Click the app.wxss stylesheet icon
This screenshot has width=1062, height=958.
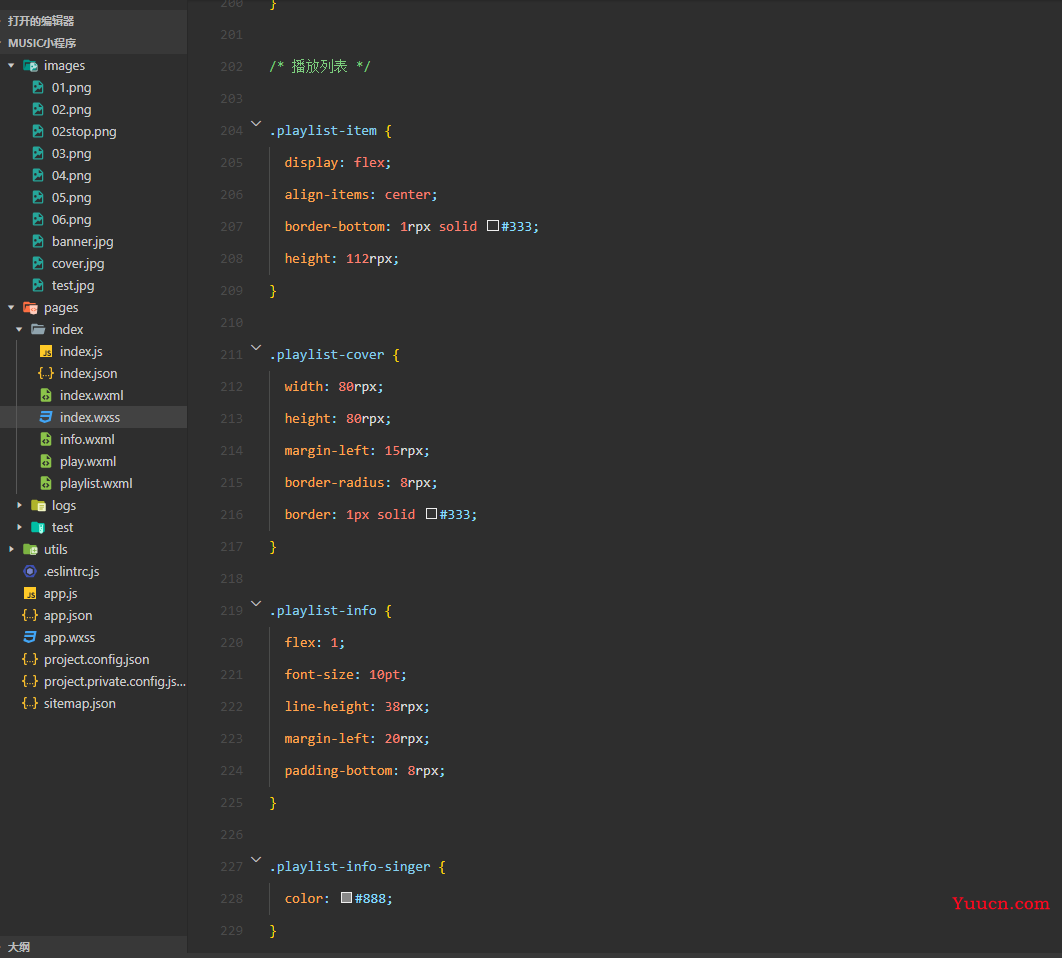30,638
